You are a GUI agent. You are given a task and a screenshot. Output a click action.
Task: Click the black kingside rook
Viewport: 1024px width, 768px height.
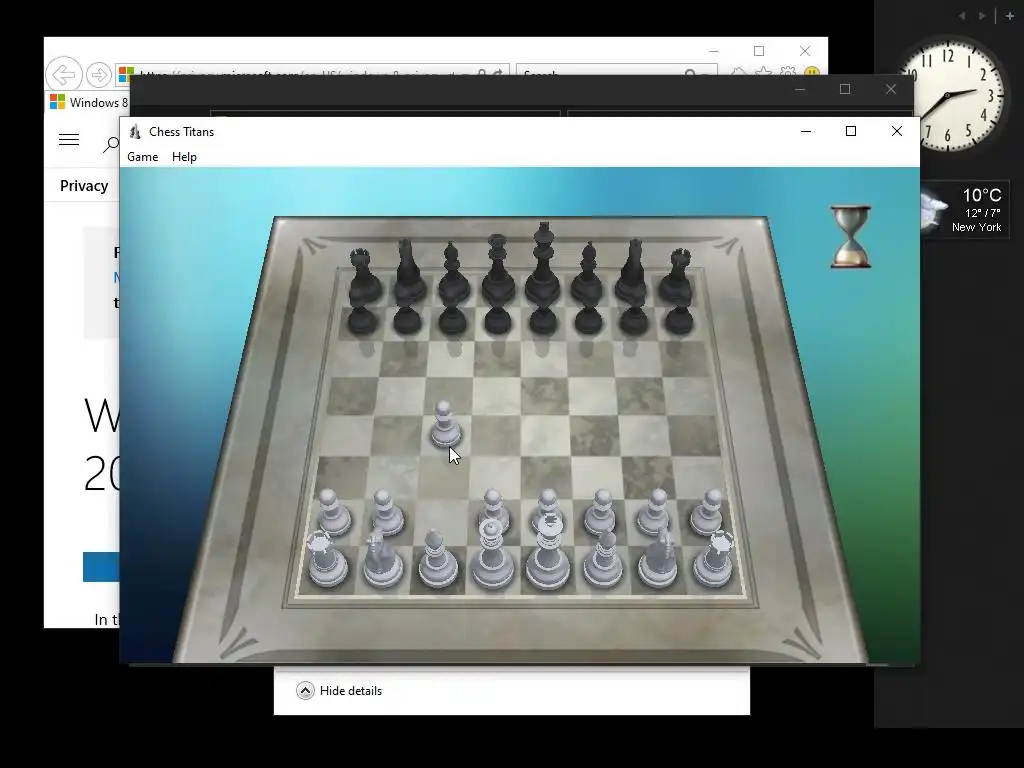(x=678, y=278)
